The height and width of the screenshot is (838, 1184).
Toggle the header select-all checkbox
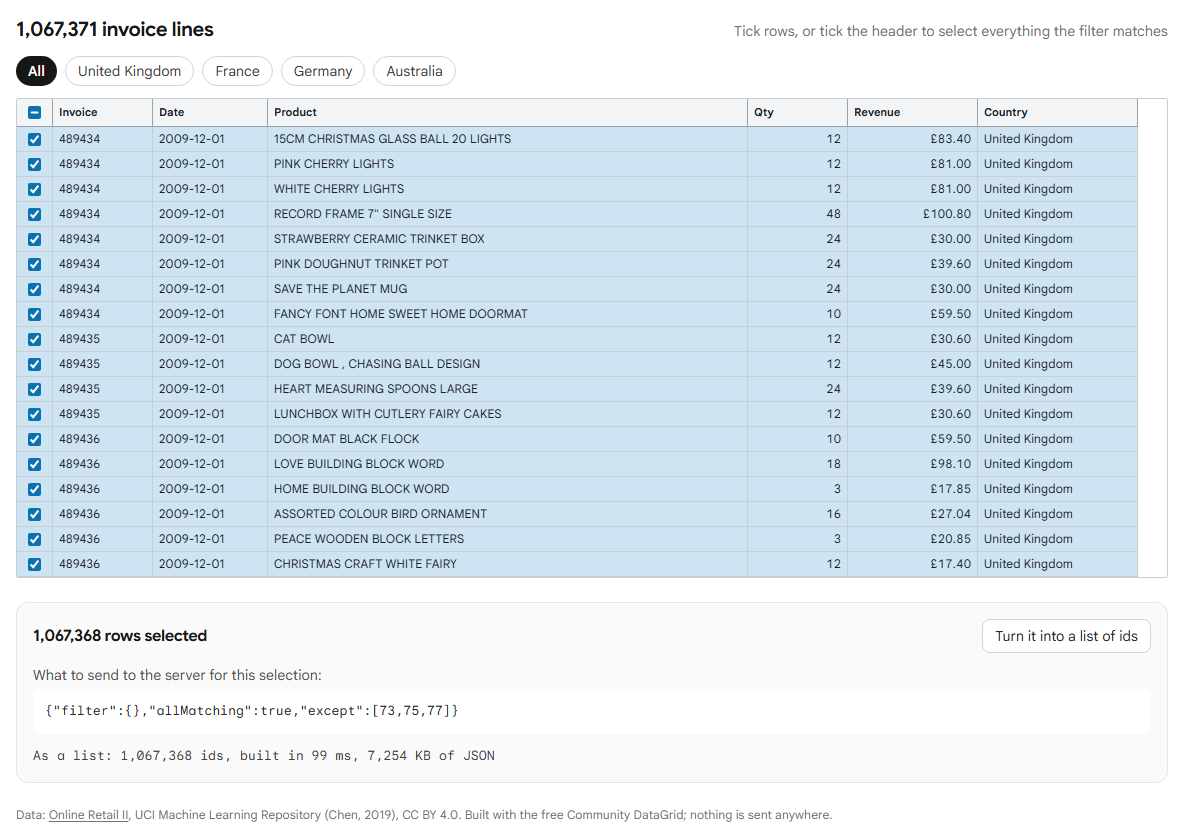coord(35,112)
